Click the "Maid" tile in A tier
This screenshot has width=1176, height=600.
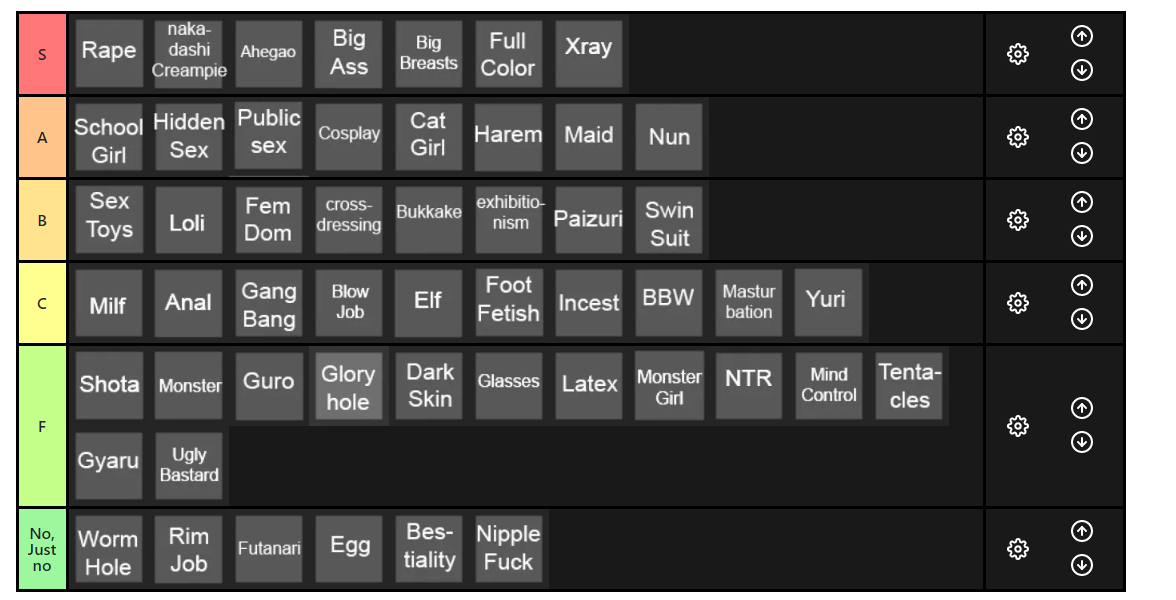[588, 136]
